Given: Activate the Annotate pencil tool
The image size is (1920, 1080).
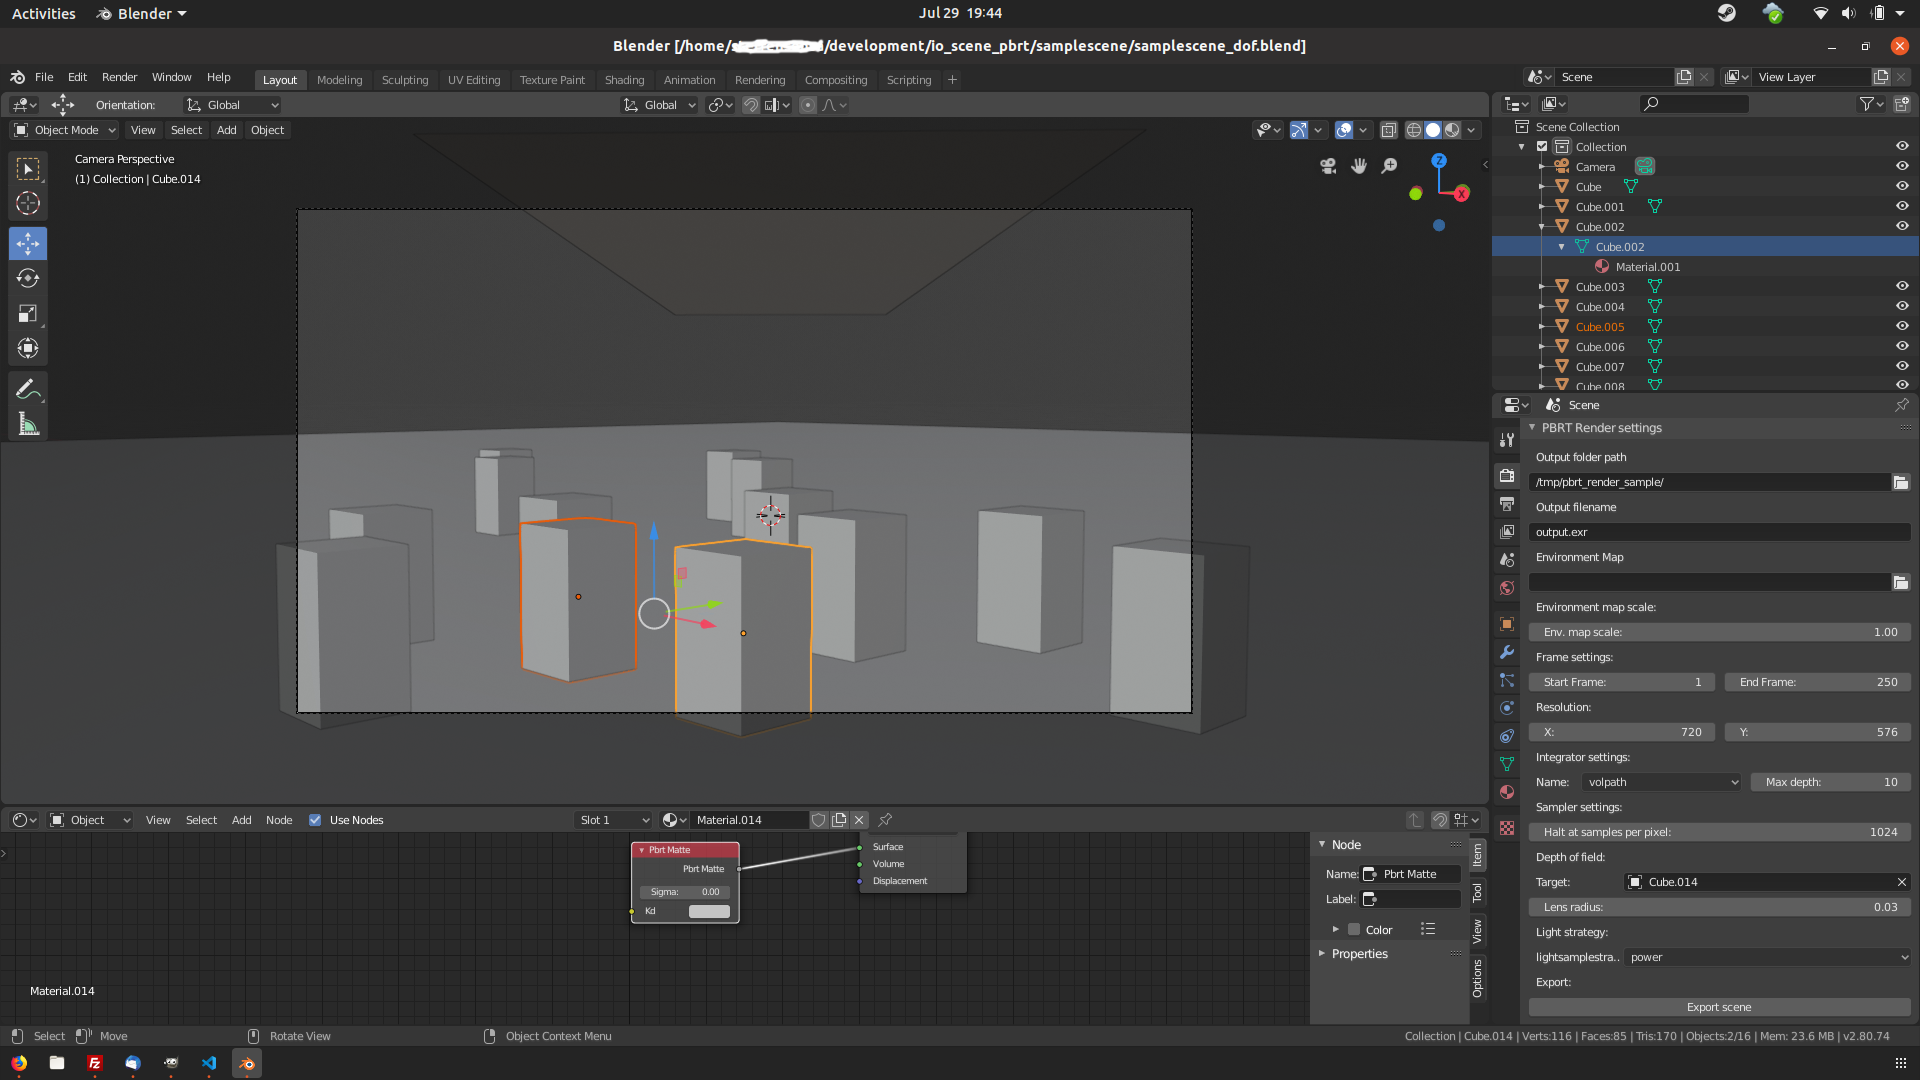Looking at the screenshot, I should tap(28, 389).
